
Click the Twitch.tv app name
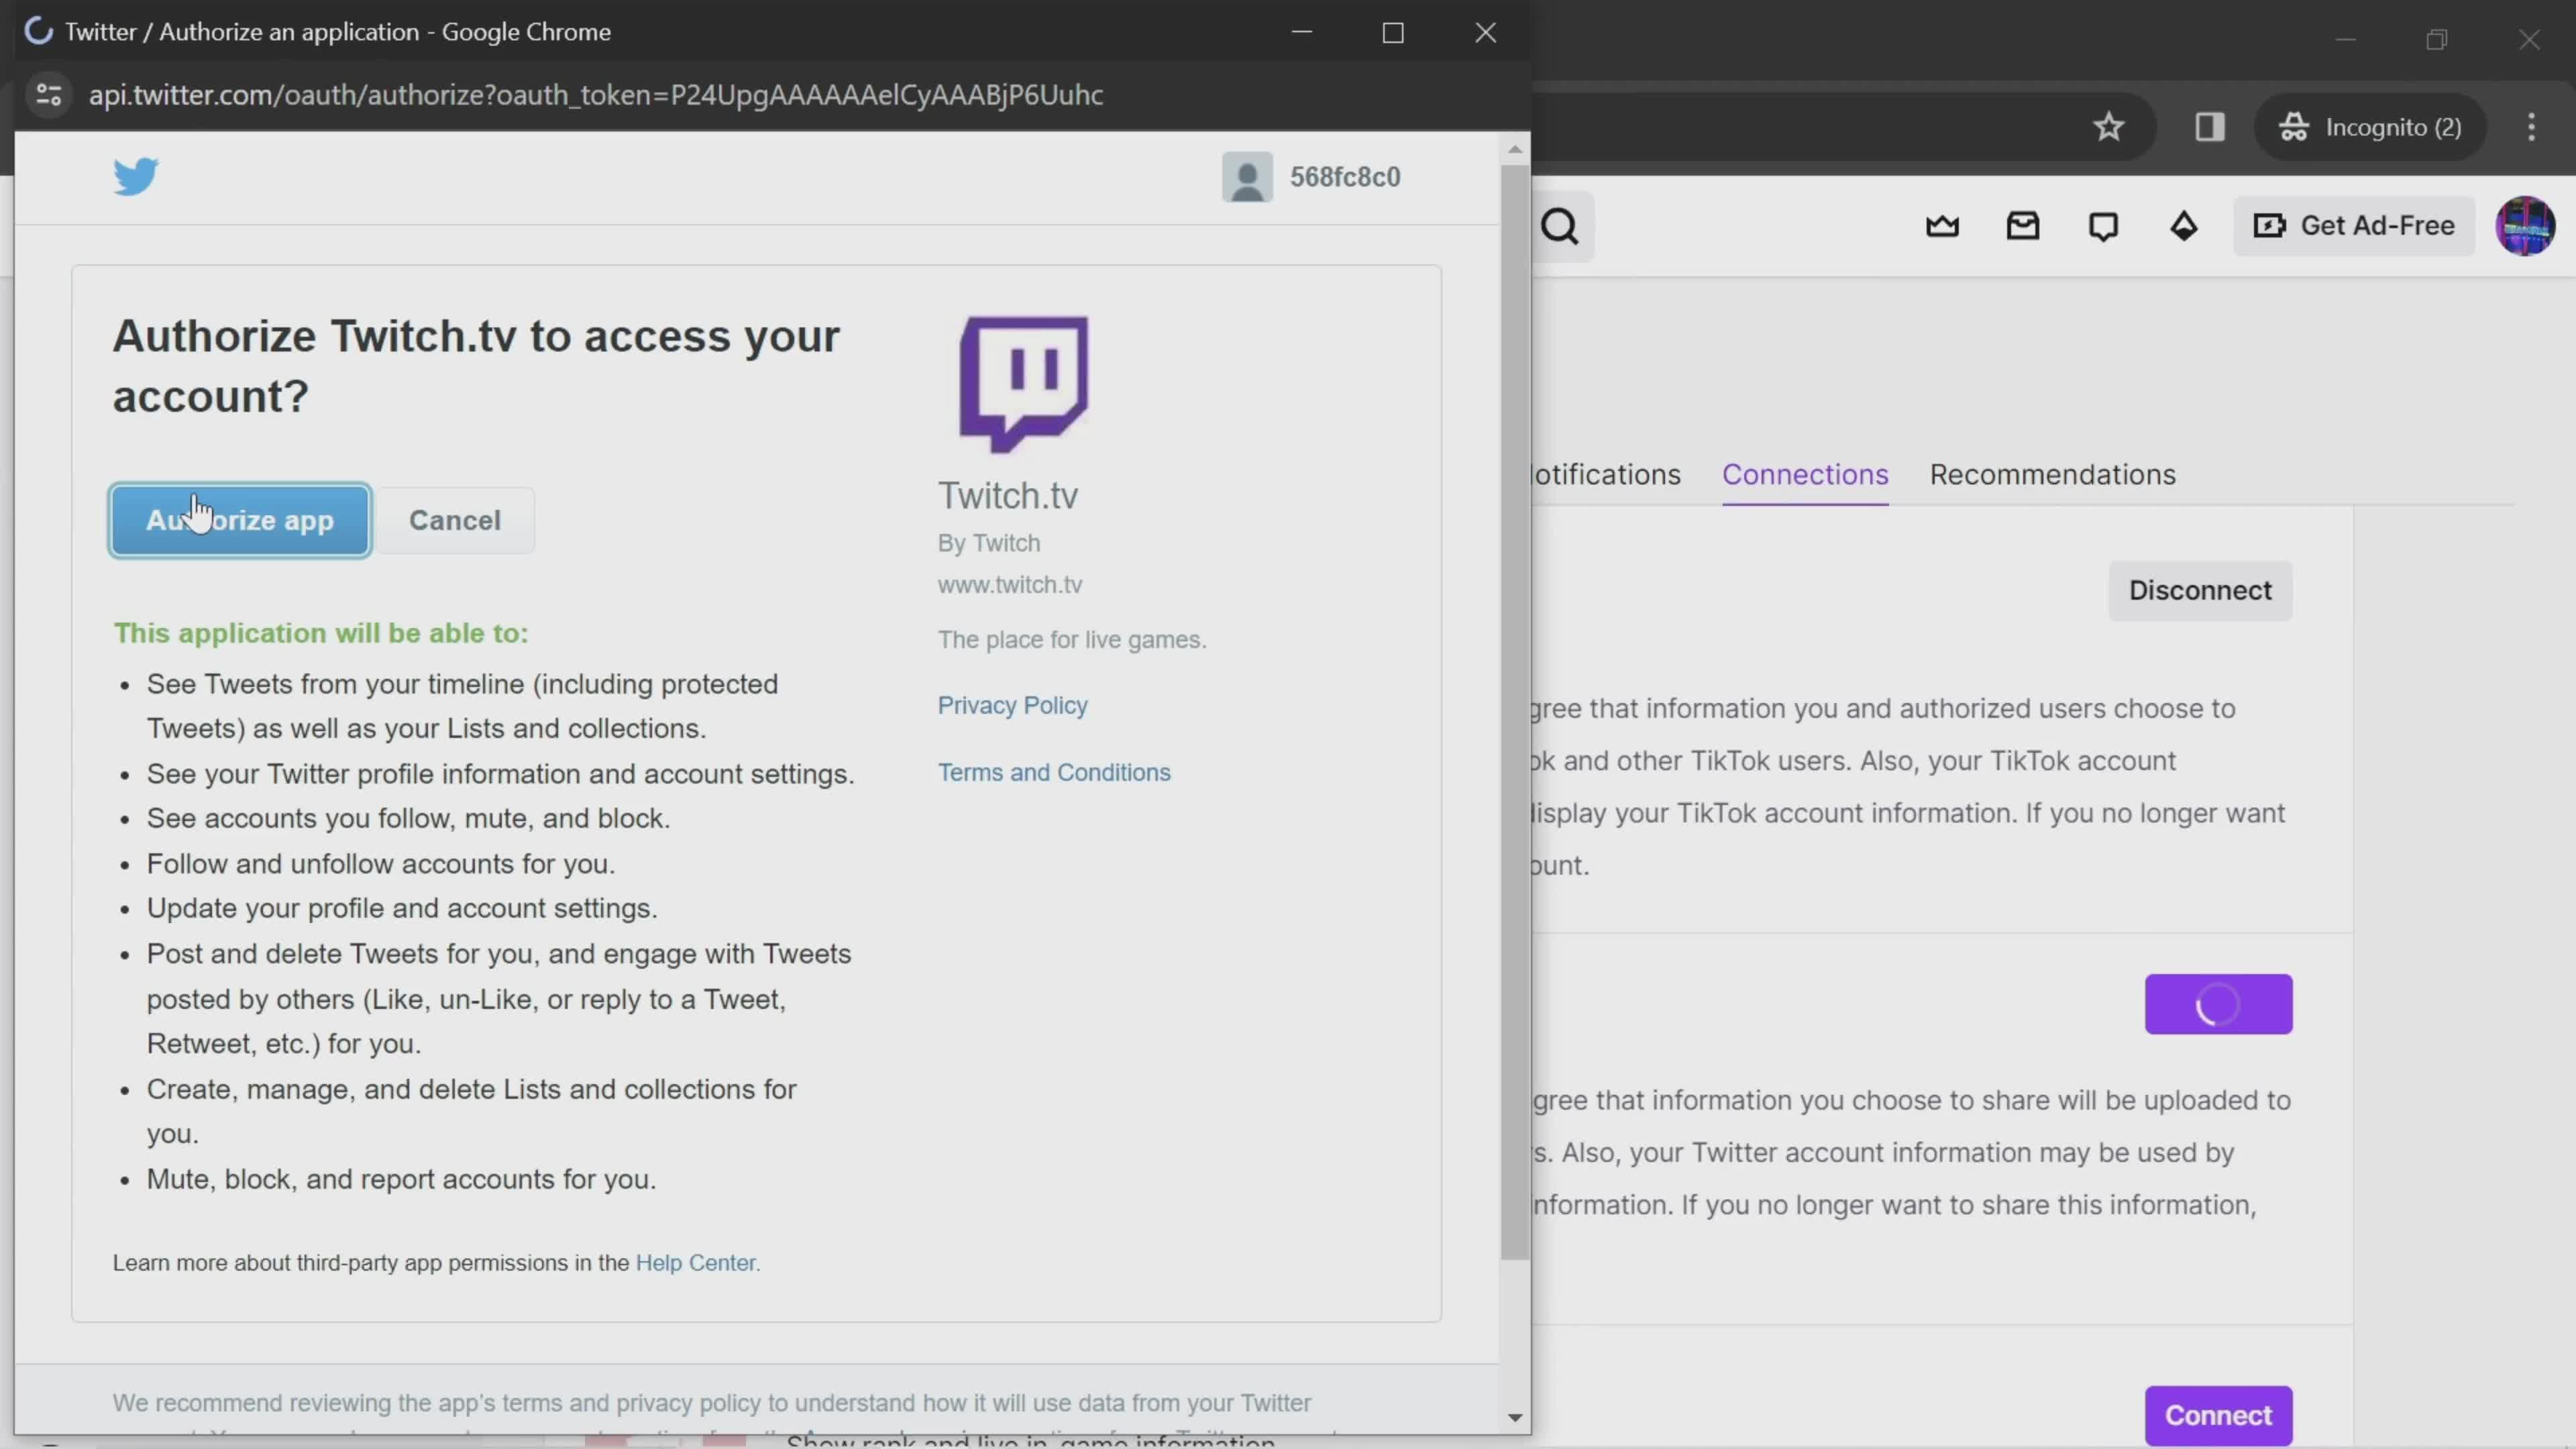point(1007,496)
